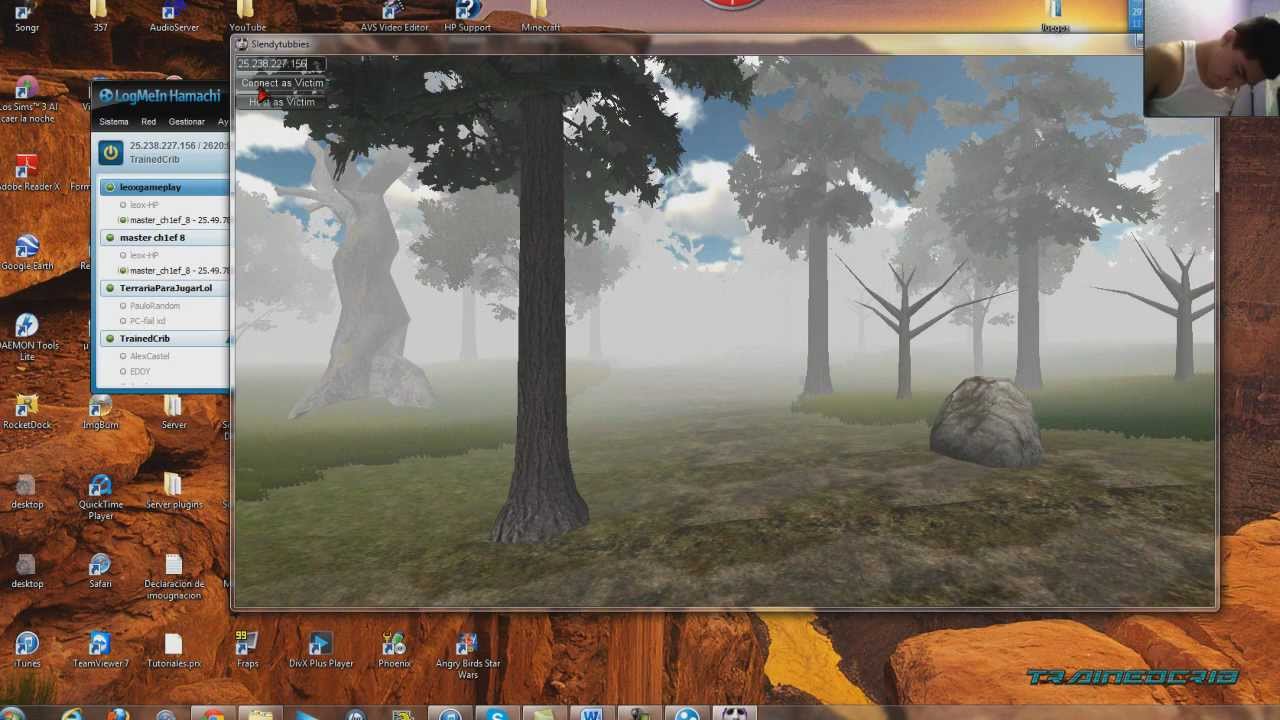The width and height of the screenshot is (1280, 720).
Task: Open Google Chrome from the taskbar
Action: point(213,713)
